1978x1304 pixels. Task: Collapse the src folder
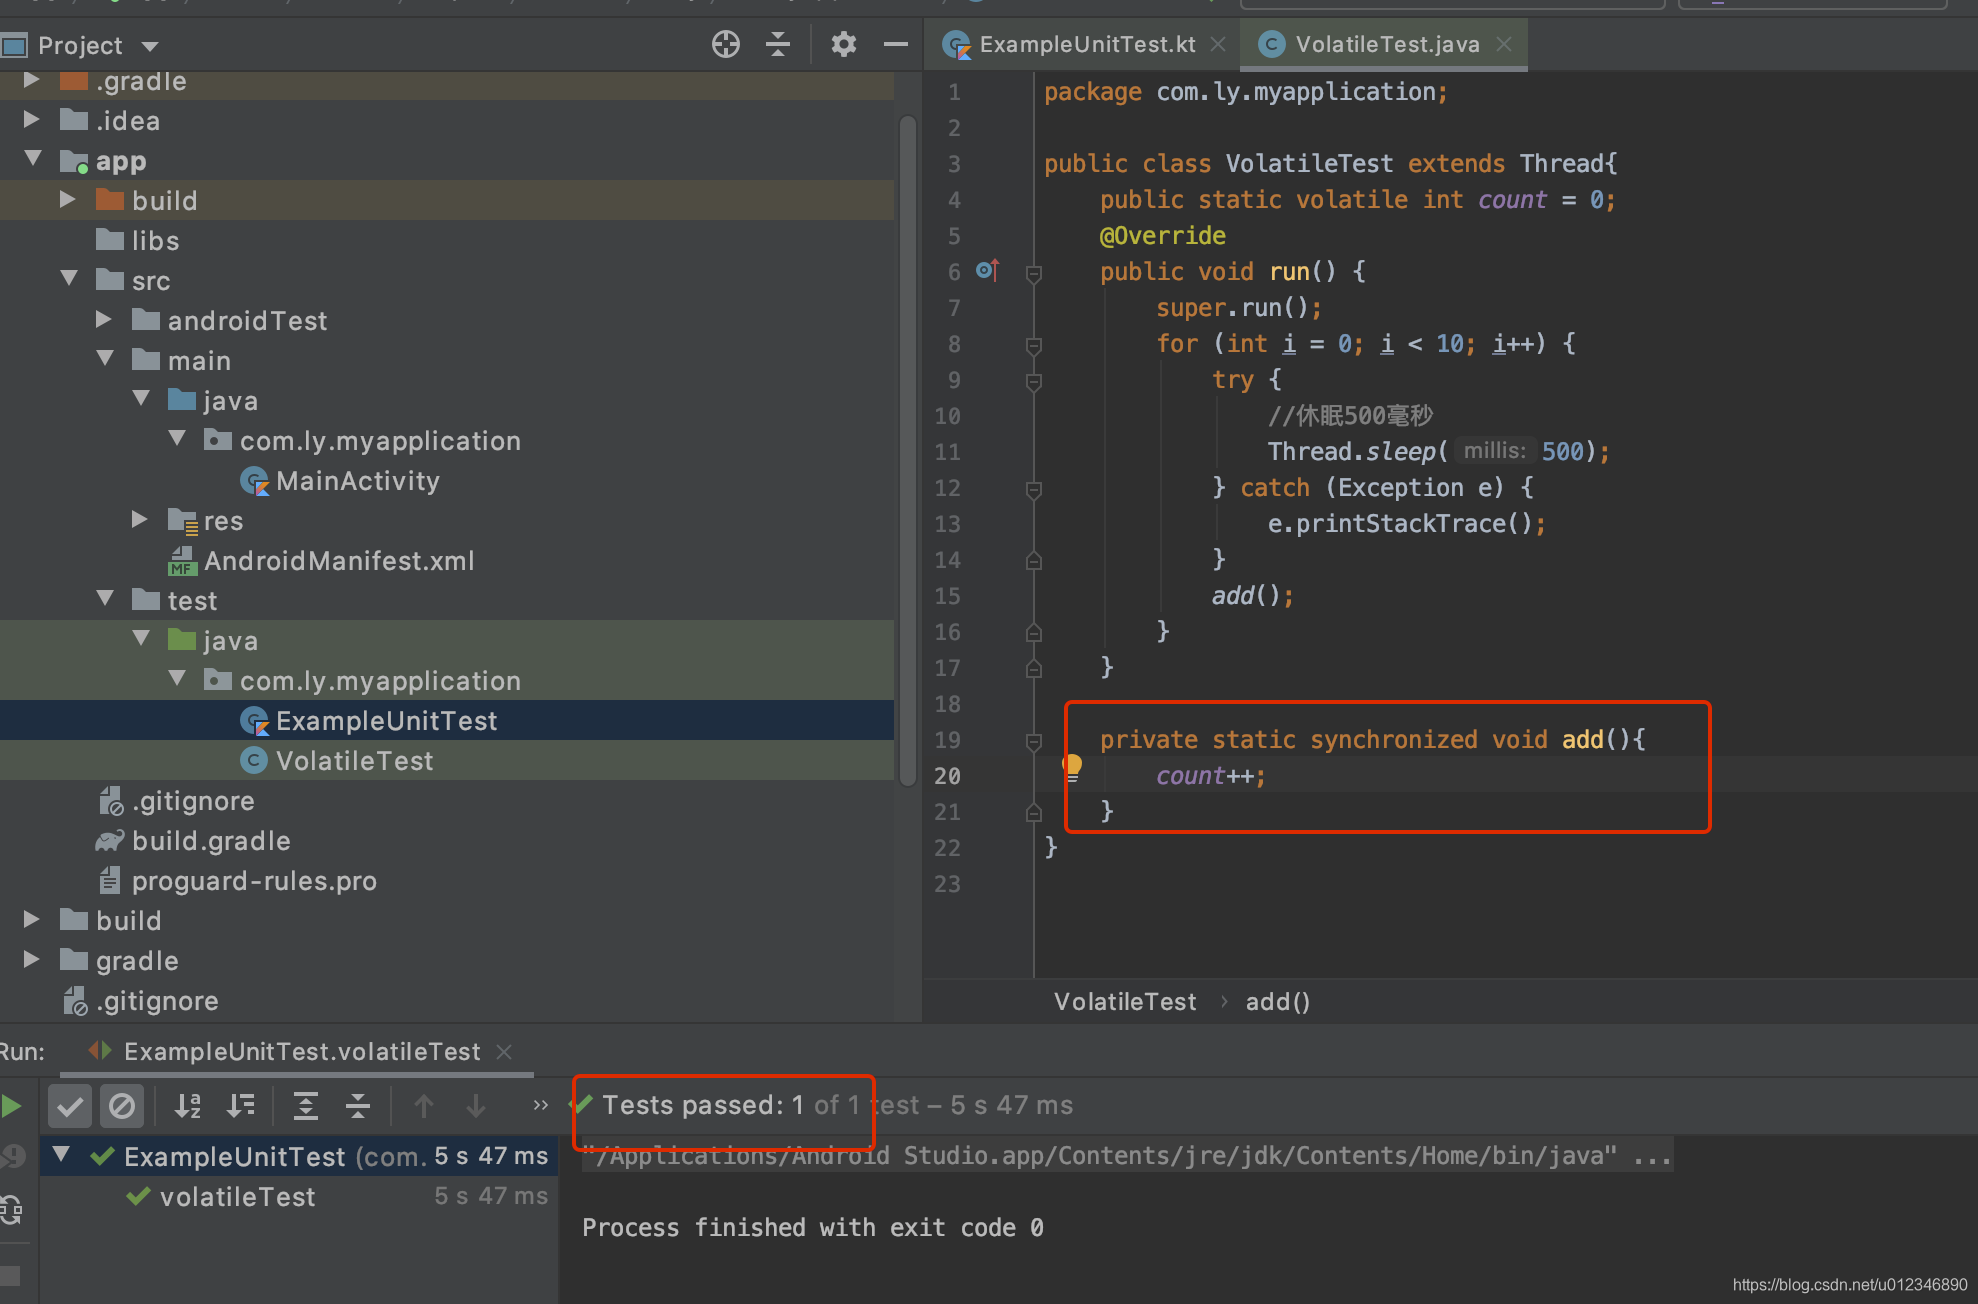pos(68,278)
